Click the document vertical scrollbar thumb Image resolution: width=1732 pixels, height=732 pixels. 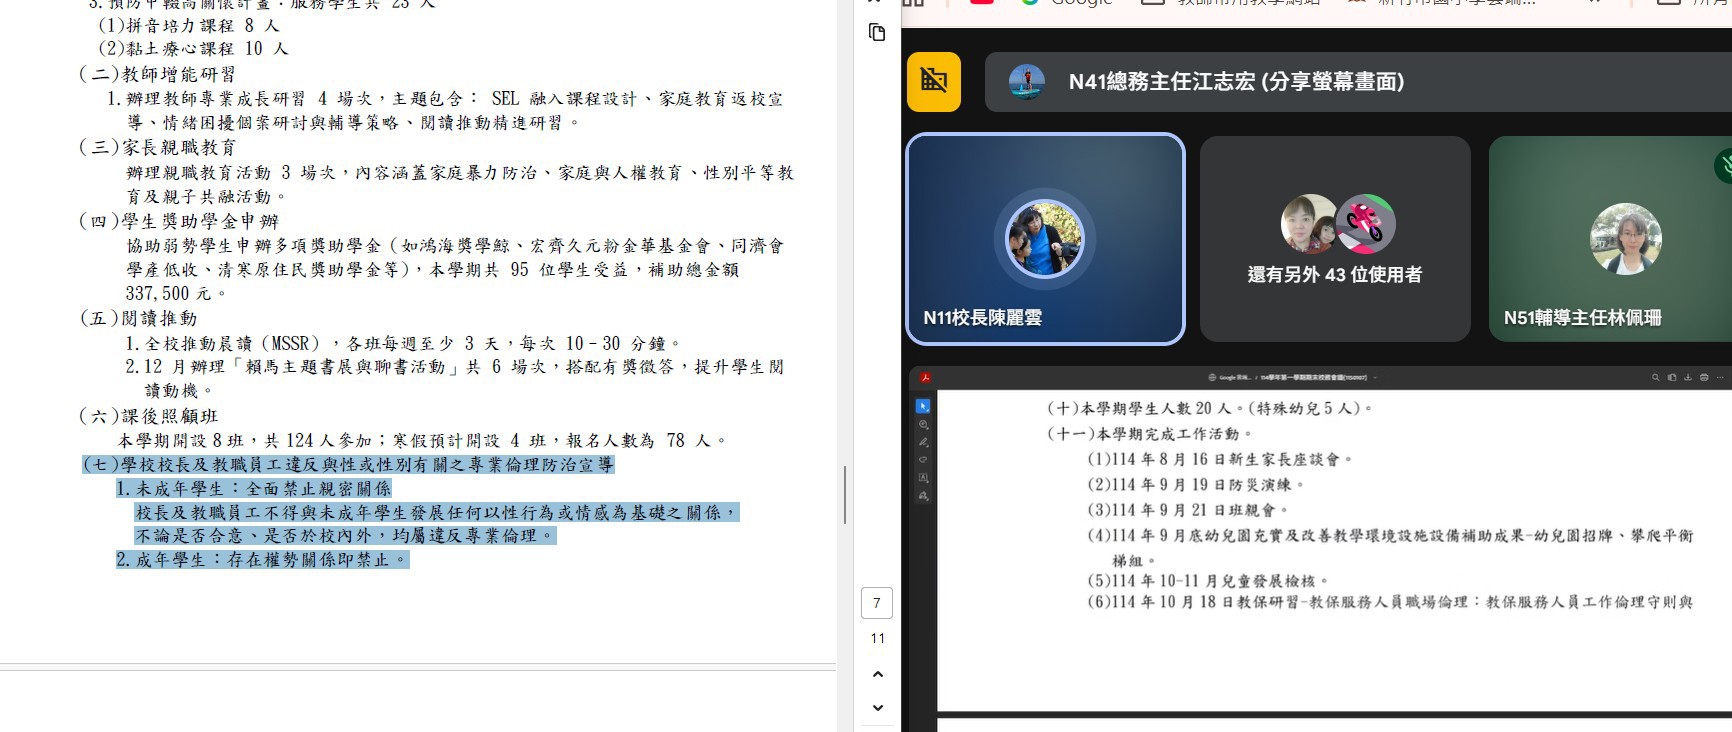pos(845,495)
